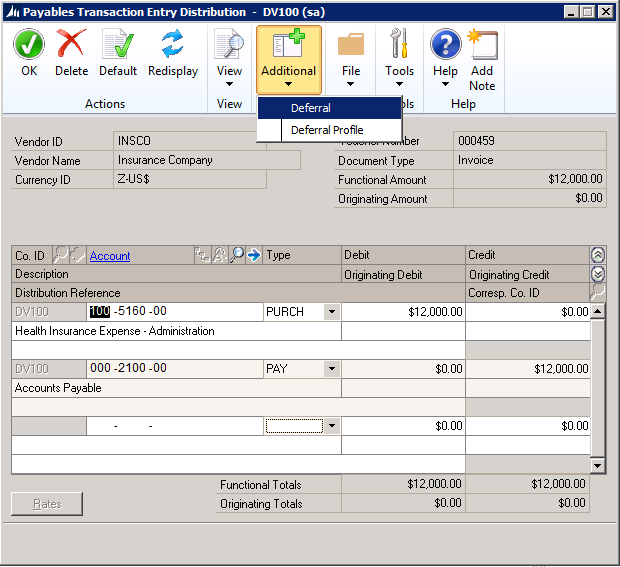620x567 pixels.
Task: Open the PURCH type dropdown
Action: coord(332,312)
